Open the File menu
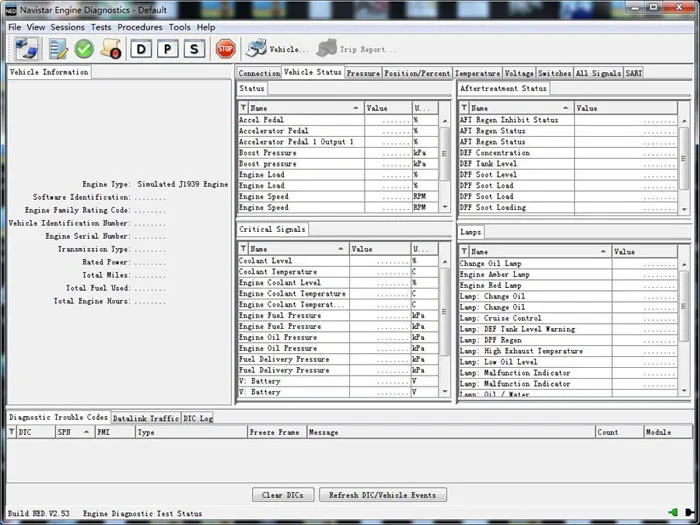The image size is (700, 525). [14, 27]
